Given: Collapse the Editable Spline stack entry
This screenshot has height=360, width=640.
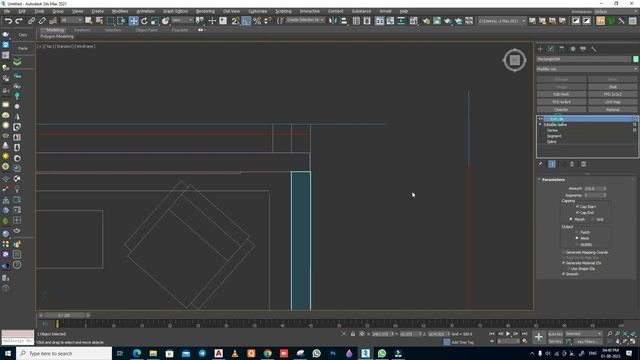Looking at the screenshot, I should pos(540,124).
